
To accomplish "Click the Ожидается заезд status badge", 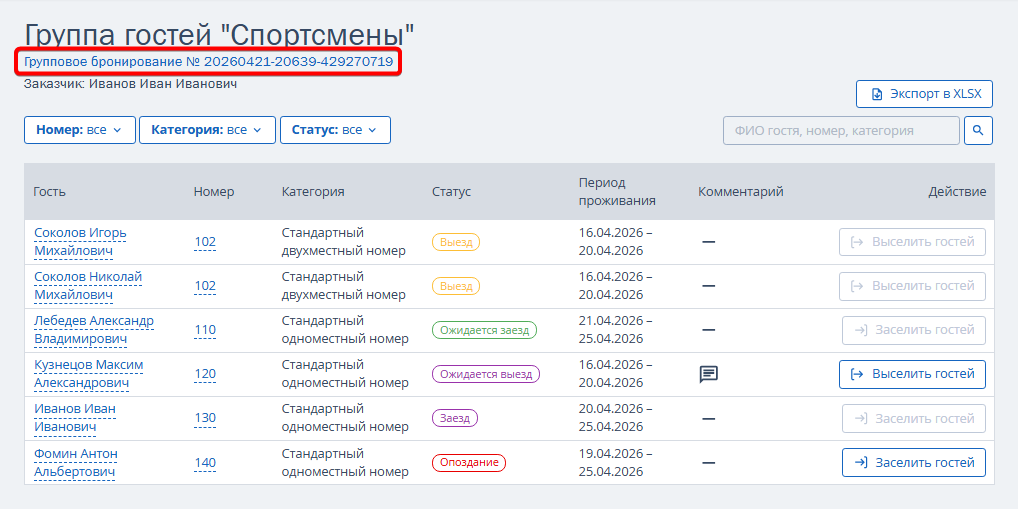I will pos(484,330).
